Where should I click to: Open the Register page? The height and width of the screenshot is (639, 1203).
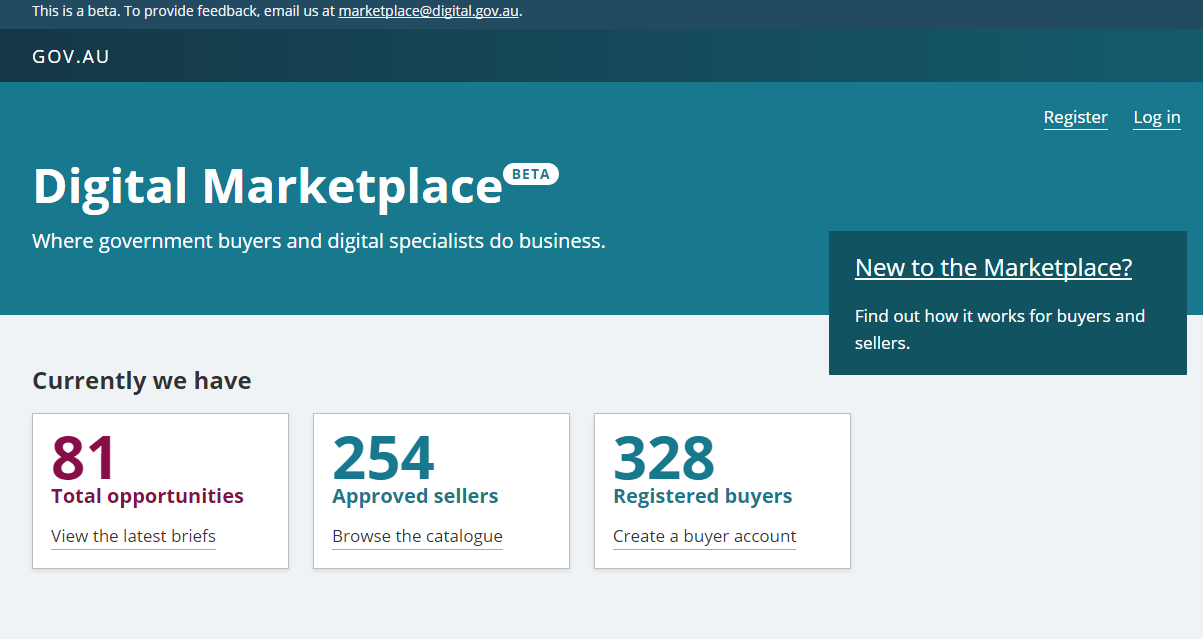1075,117
